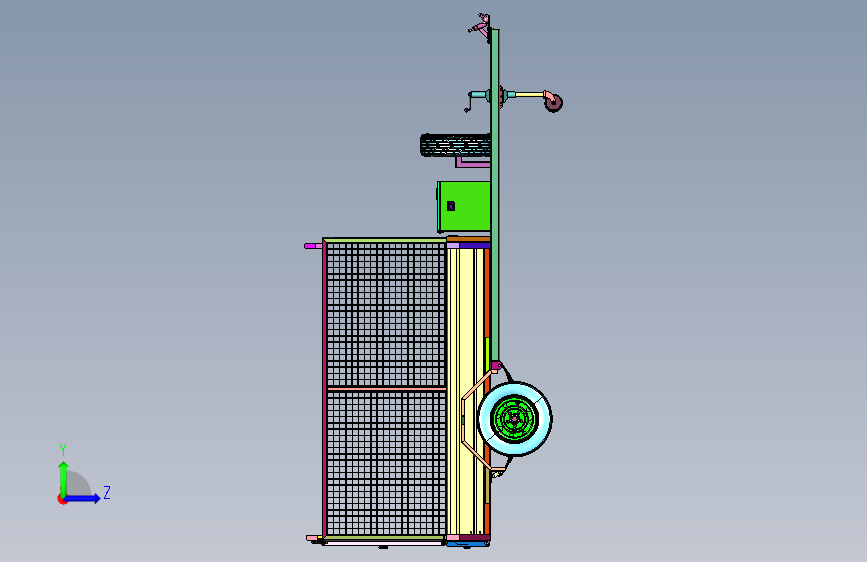Select the tan mudguard frame beside wheel
This screenshot has width=867, height=562.
477,419
